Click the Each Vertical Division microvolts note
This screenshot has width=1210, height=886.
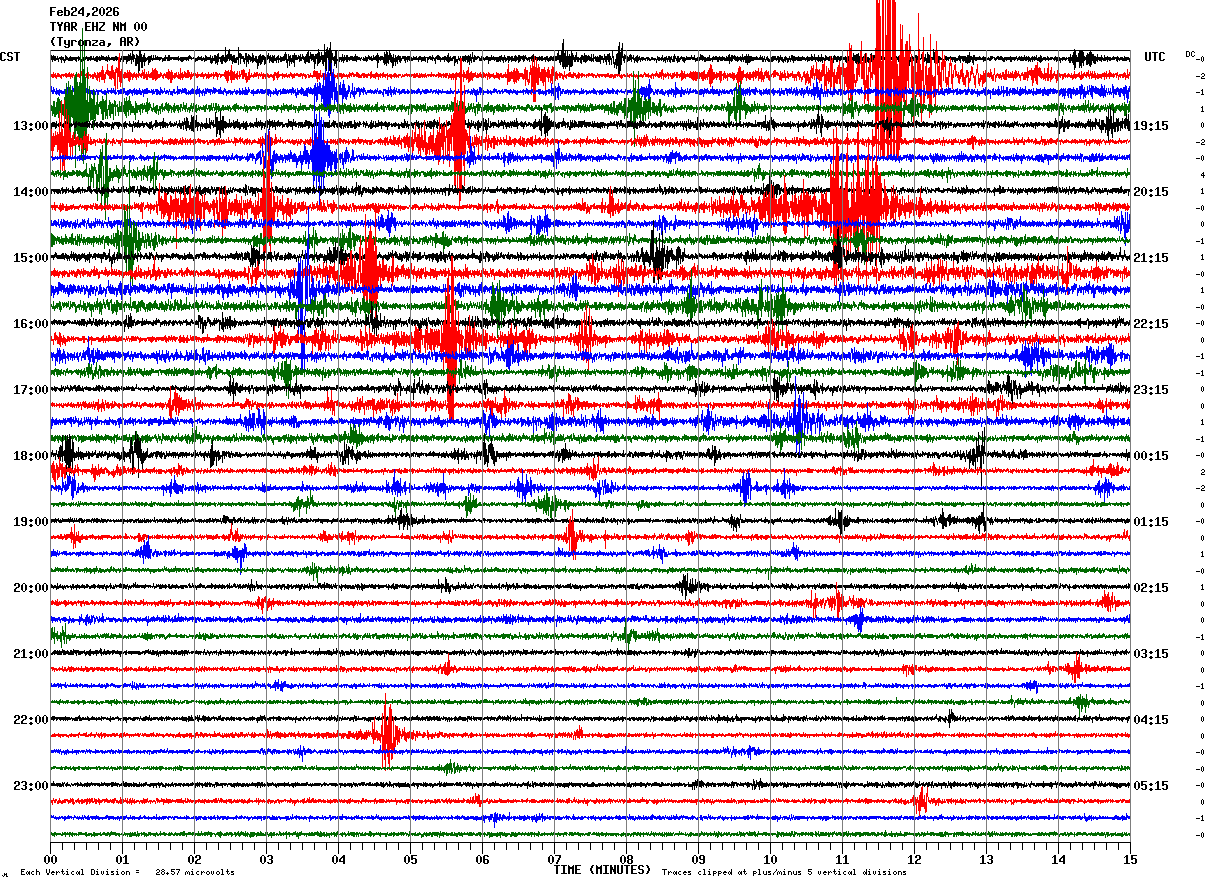coord(127,872)
